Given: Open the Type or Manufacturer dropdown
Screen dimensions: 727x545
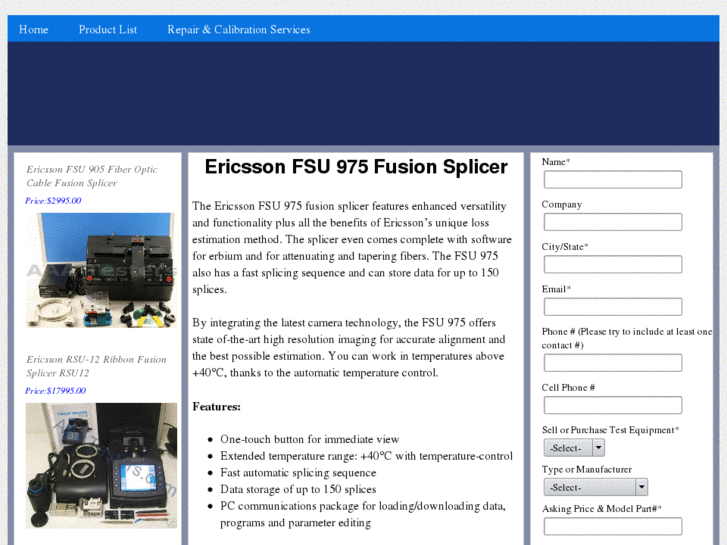Looking at the screenshot, I should (595, 487).
